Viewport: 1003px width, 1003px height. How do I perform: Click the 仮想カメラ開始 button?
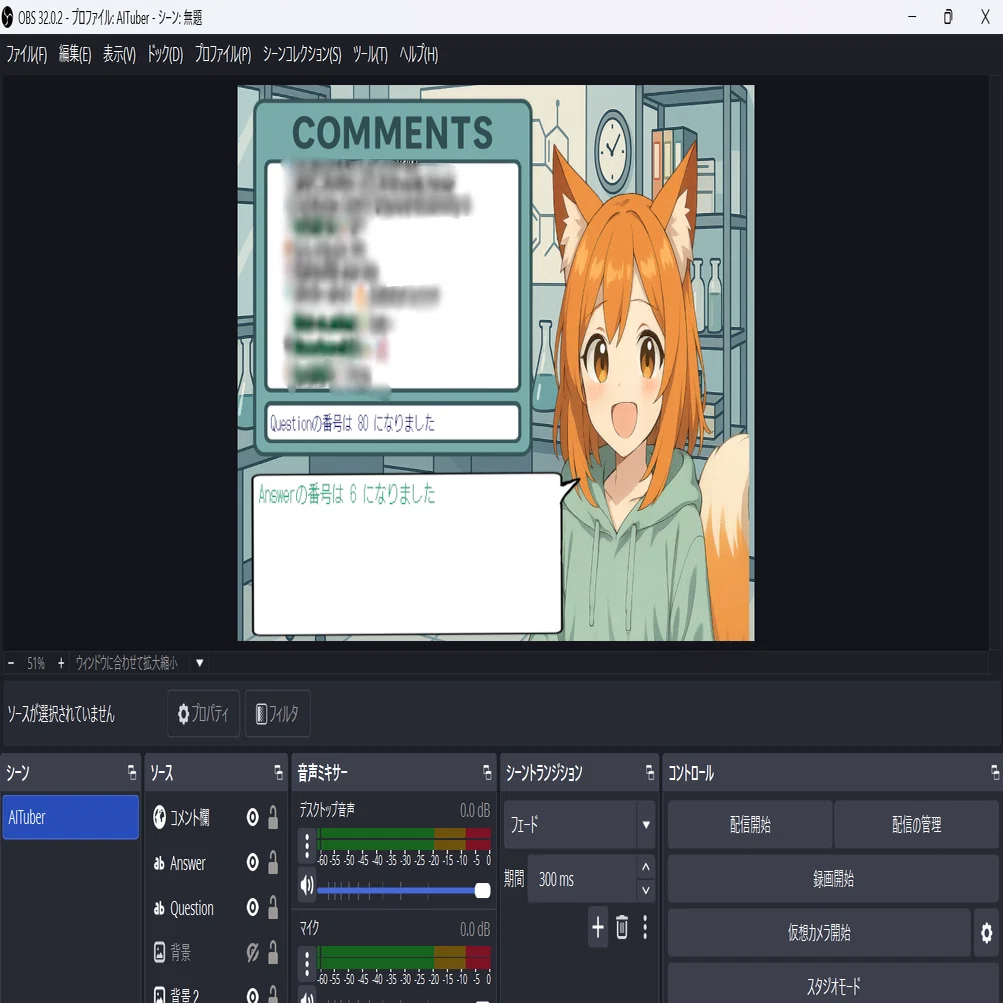click(819, 933)
